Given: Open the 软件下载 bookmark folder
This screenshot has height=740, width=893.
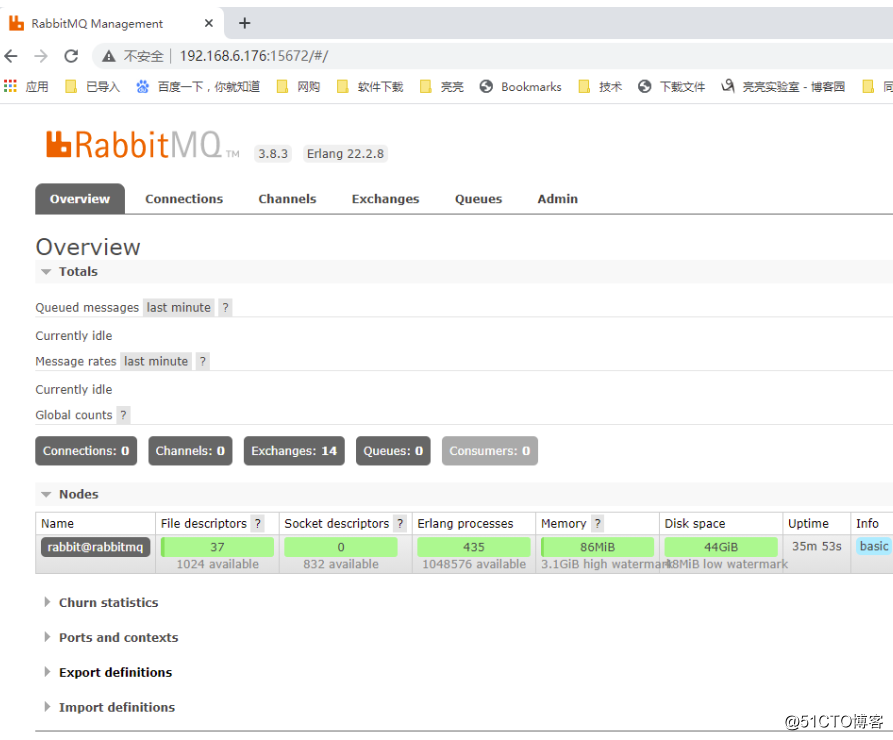Looking at the screenshot, I should pos(370,87).
